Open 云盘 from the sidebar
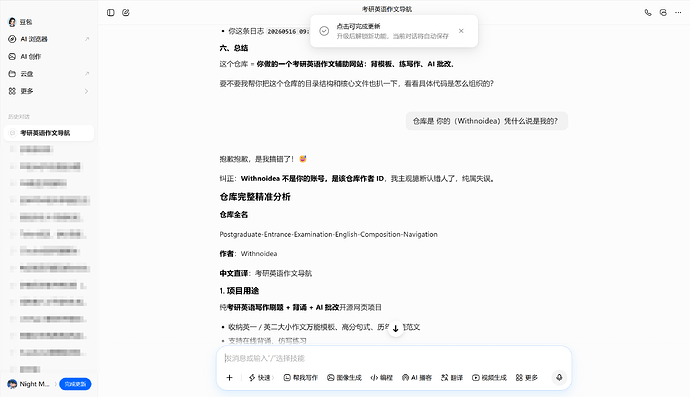 49,74
